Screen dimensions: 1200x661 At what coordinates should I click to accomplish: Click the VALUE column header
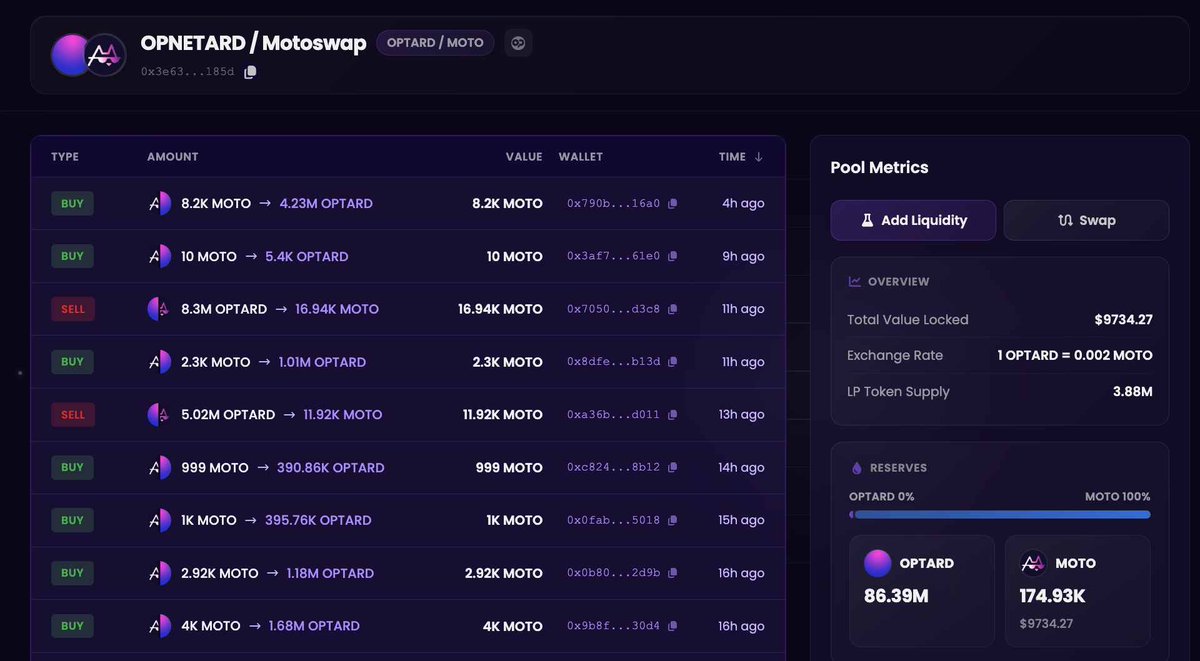[x=524, y=157]
